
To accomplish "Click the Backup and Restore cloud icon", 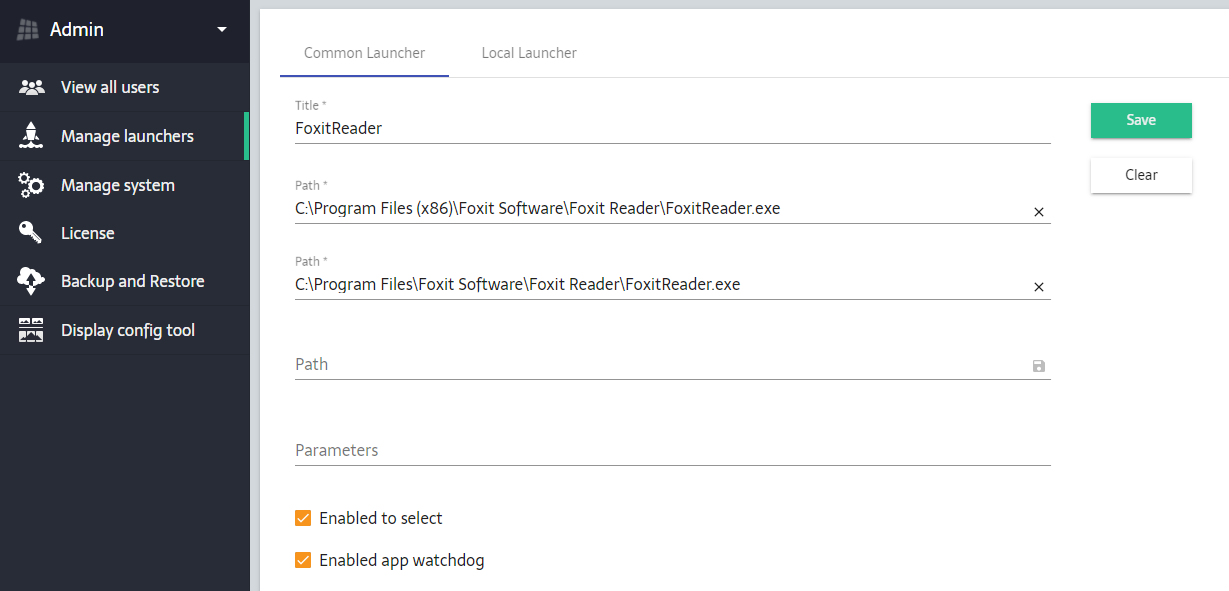I will pyautogui.click(x=32, y=282).
